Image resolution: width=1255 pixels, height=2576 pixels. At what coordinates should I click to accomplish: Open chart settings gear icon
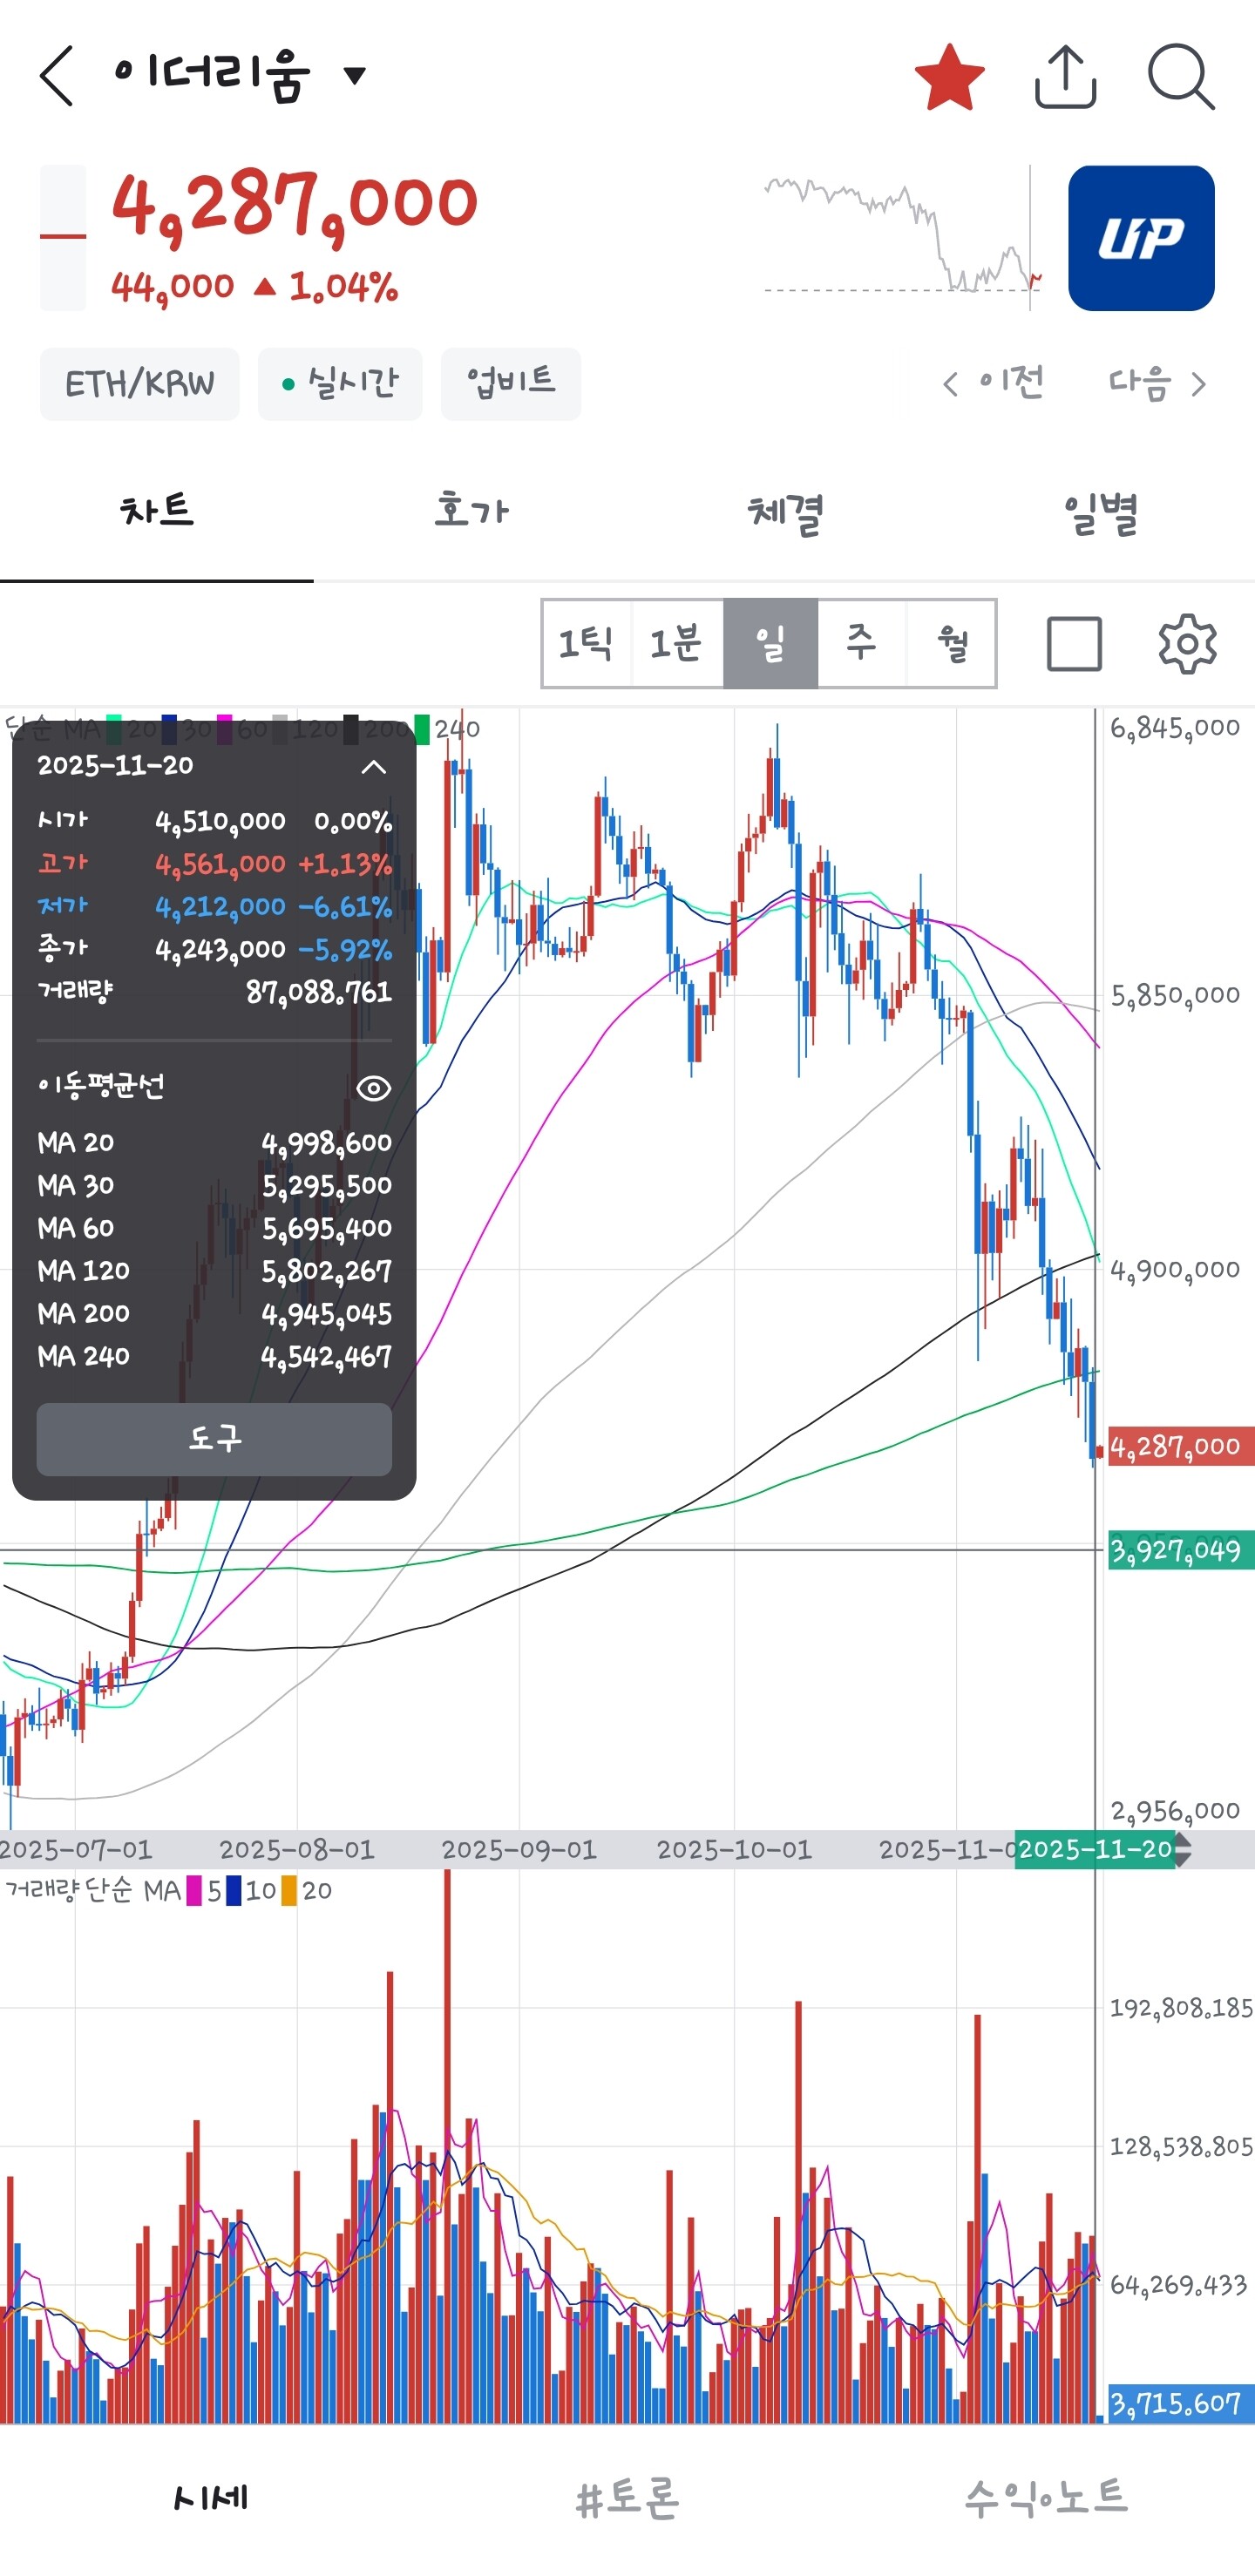pyautogui.click(x=1187, y=643)
